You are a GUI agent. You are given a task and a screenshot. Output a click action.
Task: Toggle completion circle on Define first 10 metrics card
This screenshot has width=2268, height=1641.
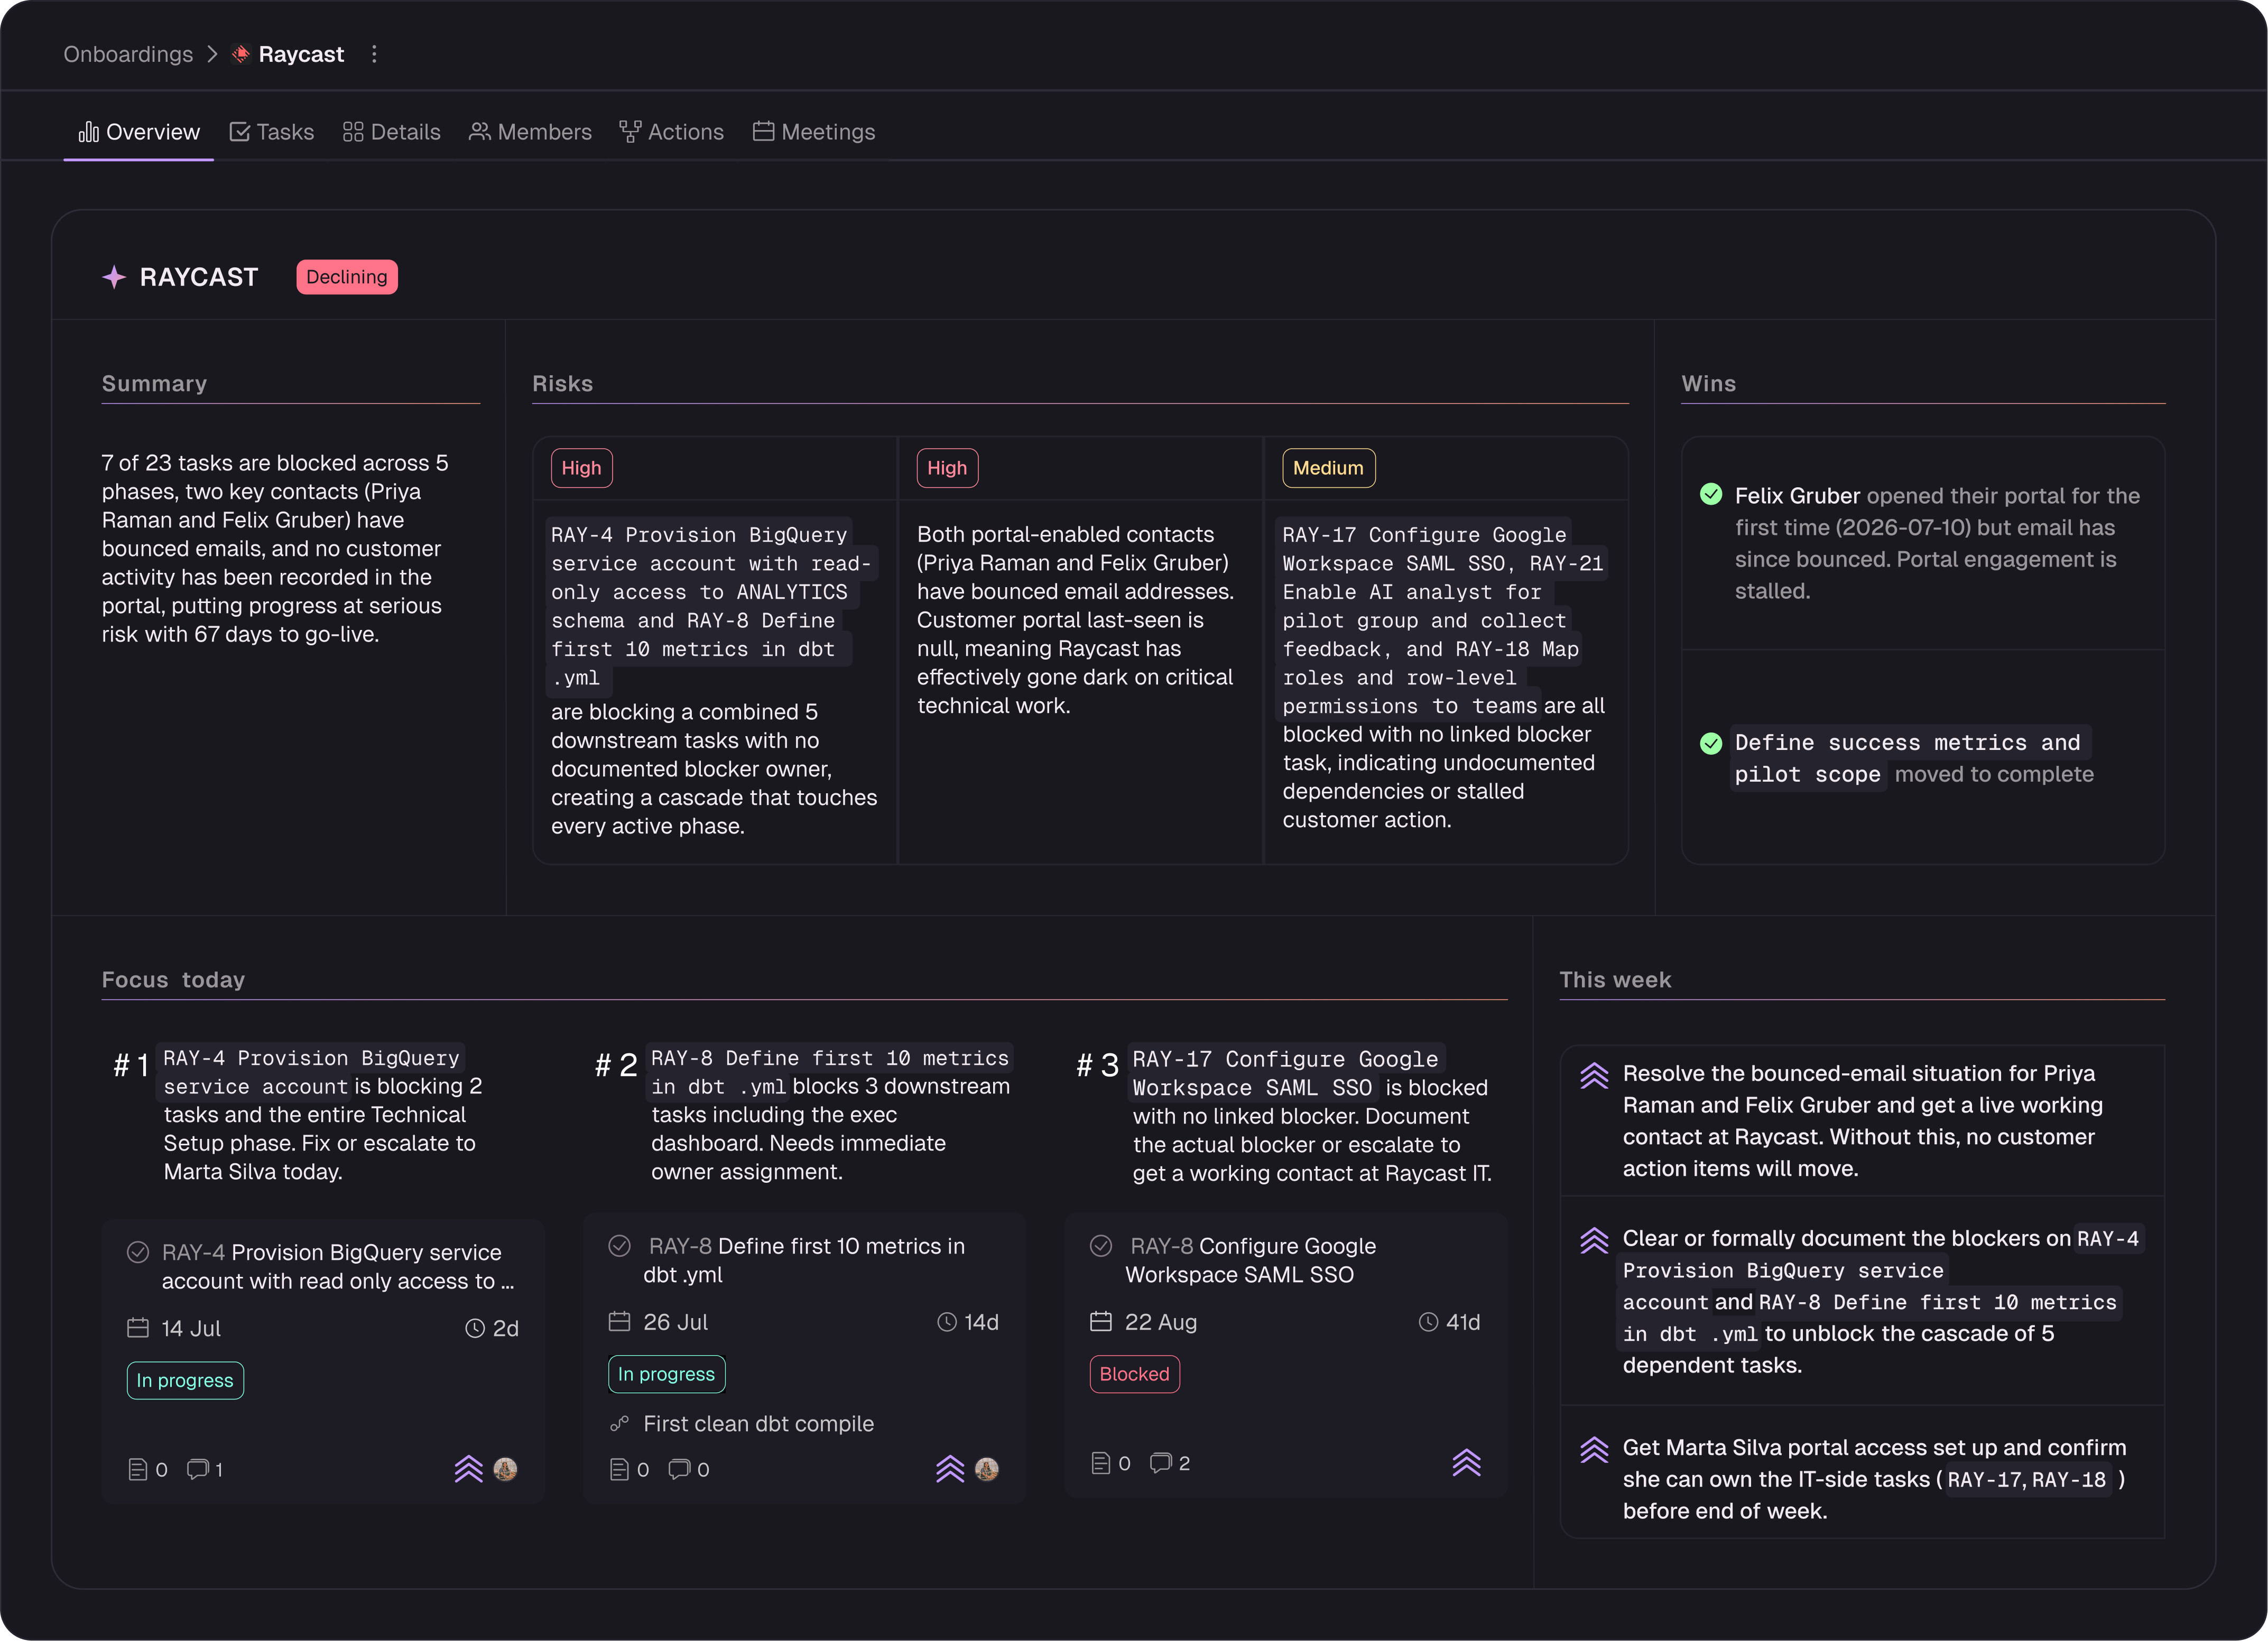620,1246
